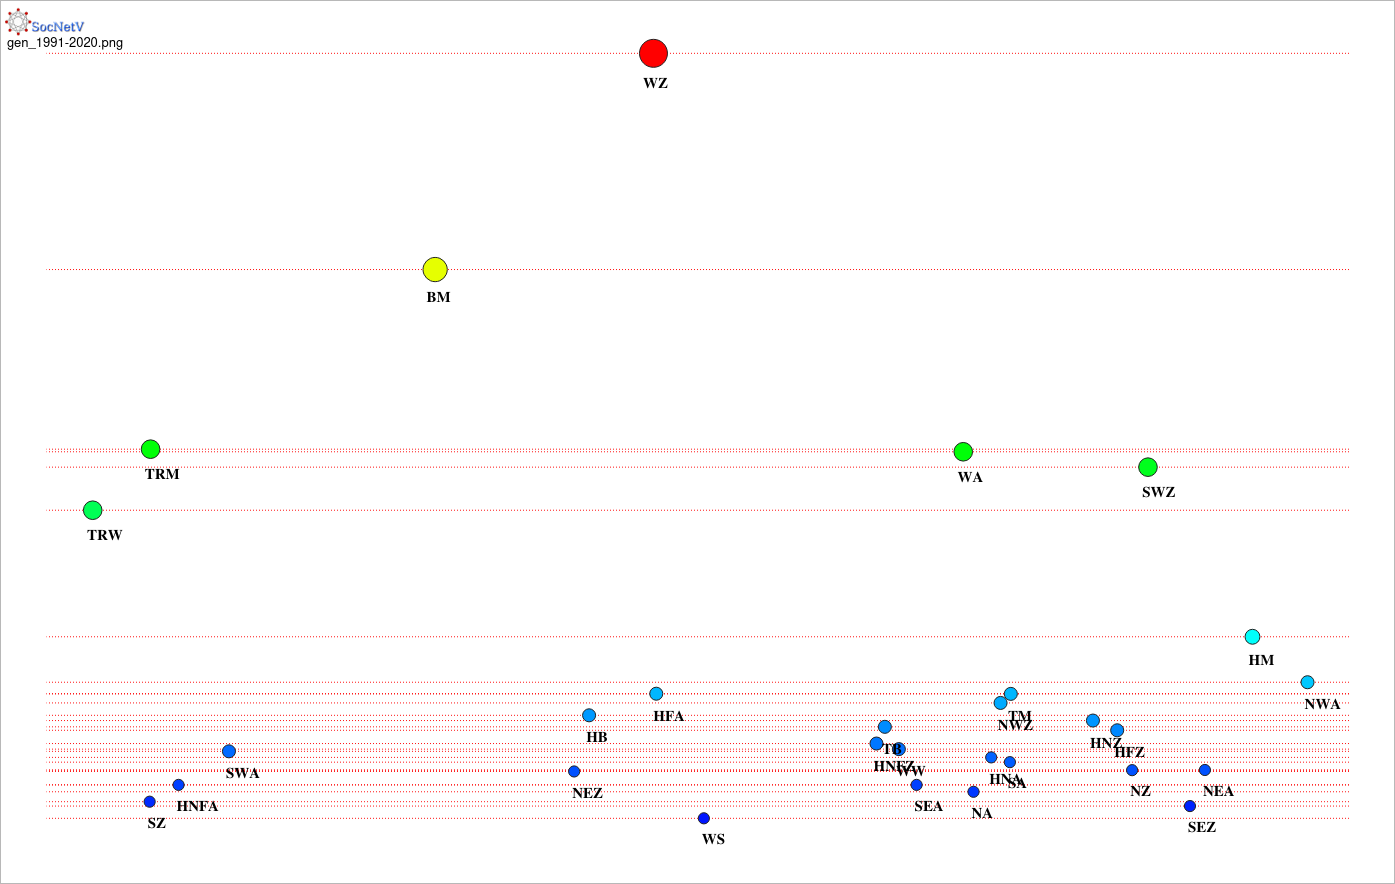Select the blue WS node

coord(704,818)
